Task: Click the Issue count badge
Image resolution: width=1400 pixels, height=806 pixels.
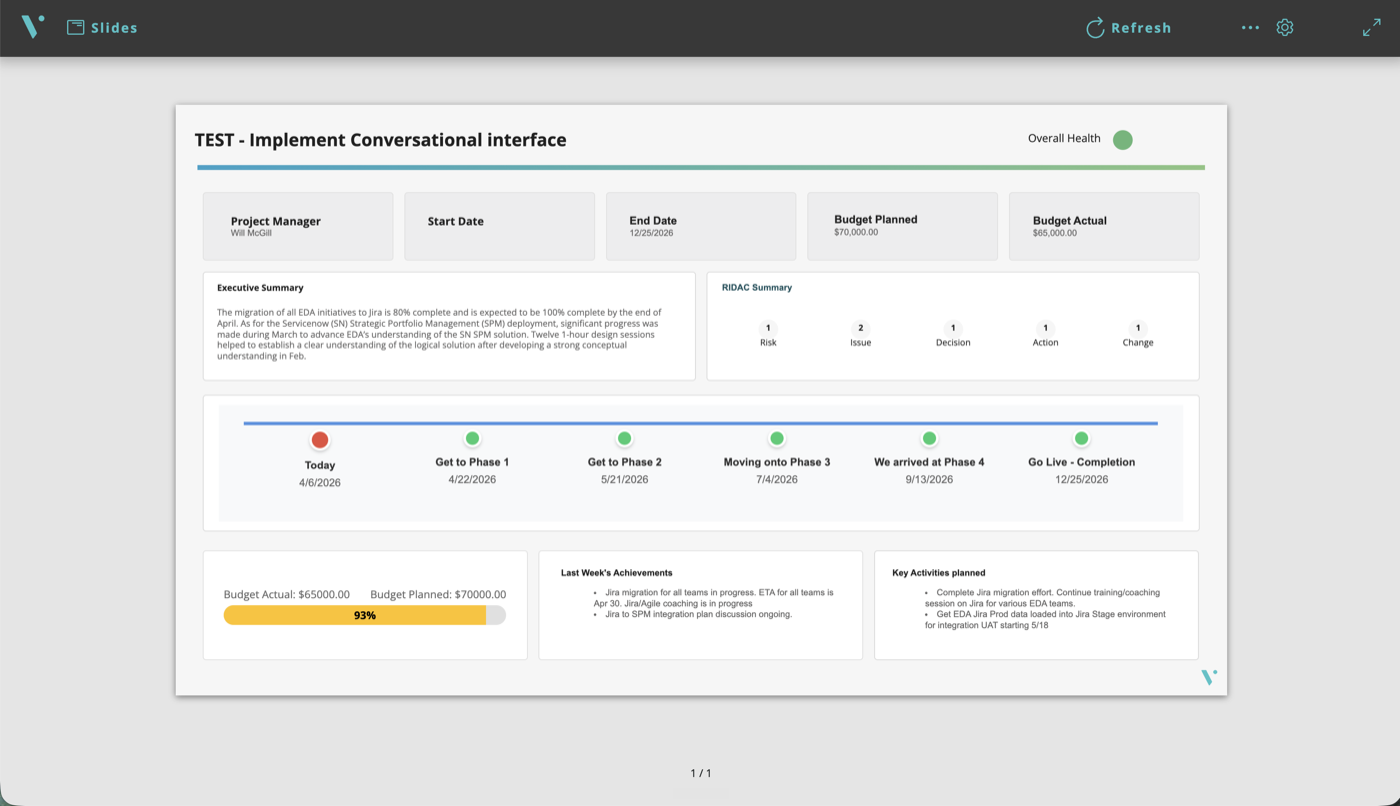Action: point(861,328)
